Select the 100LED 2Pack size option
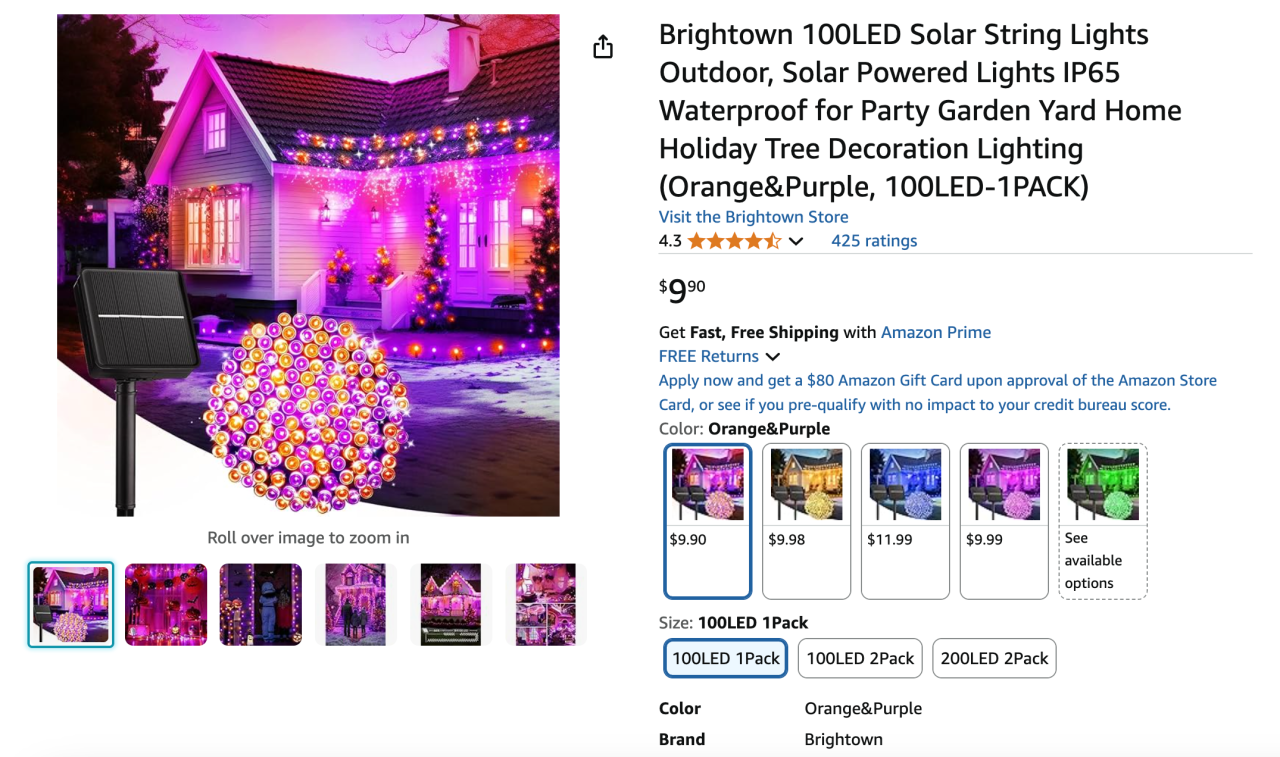Screen dimensions: 1280x757 [859, 658]
